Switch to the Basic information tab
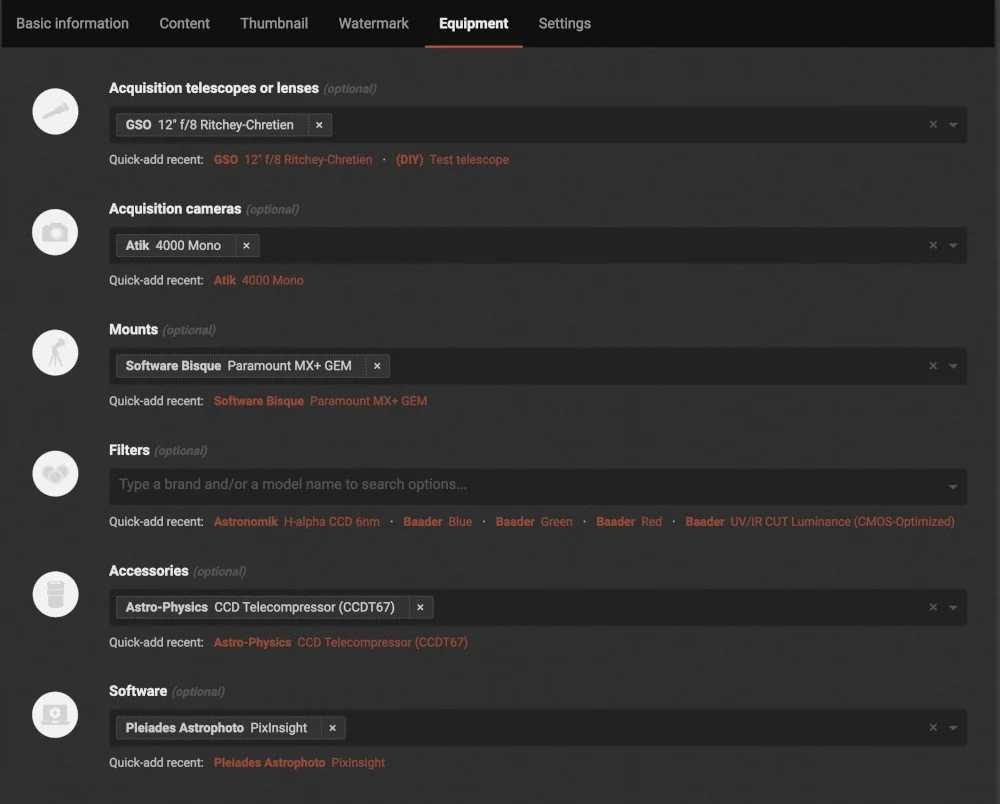1000x804 pixels. [73, 24]
